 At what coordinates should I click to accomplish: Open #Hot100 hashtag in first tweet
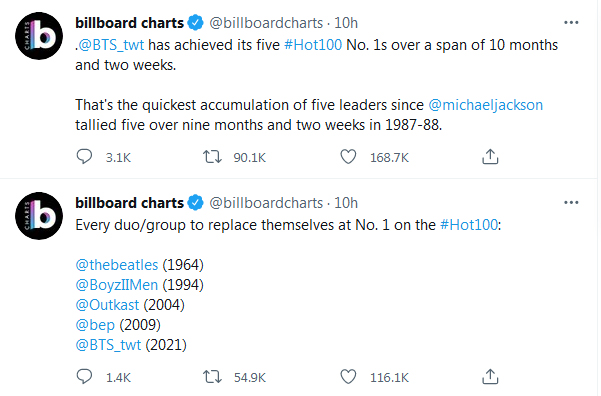(x=313, y=45)
